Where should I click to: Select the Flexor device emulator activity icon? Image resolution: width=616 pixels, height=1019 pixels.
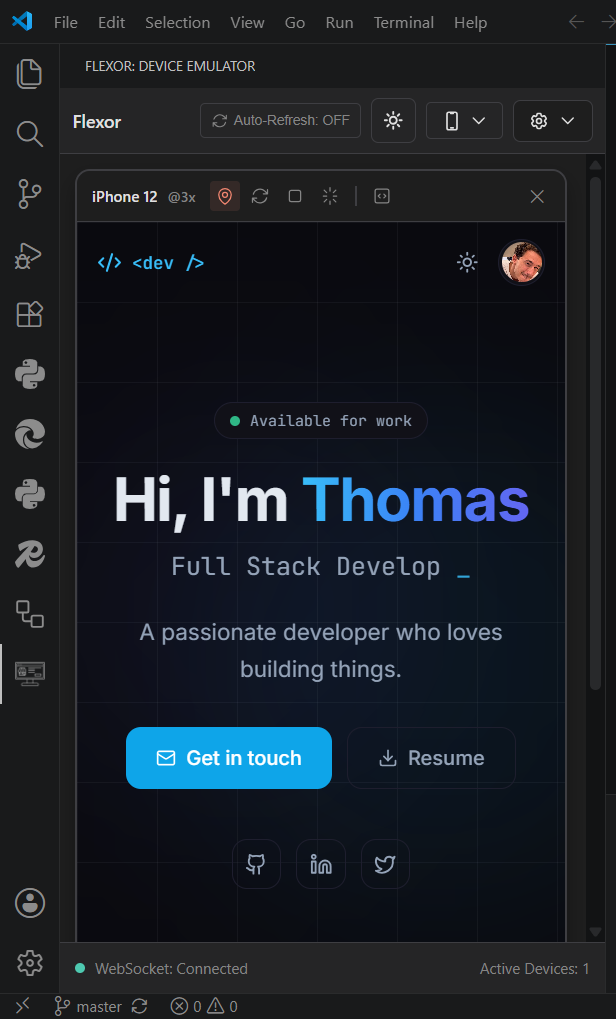point(29,674)
